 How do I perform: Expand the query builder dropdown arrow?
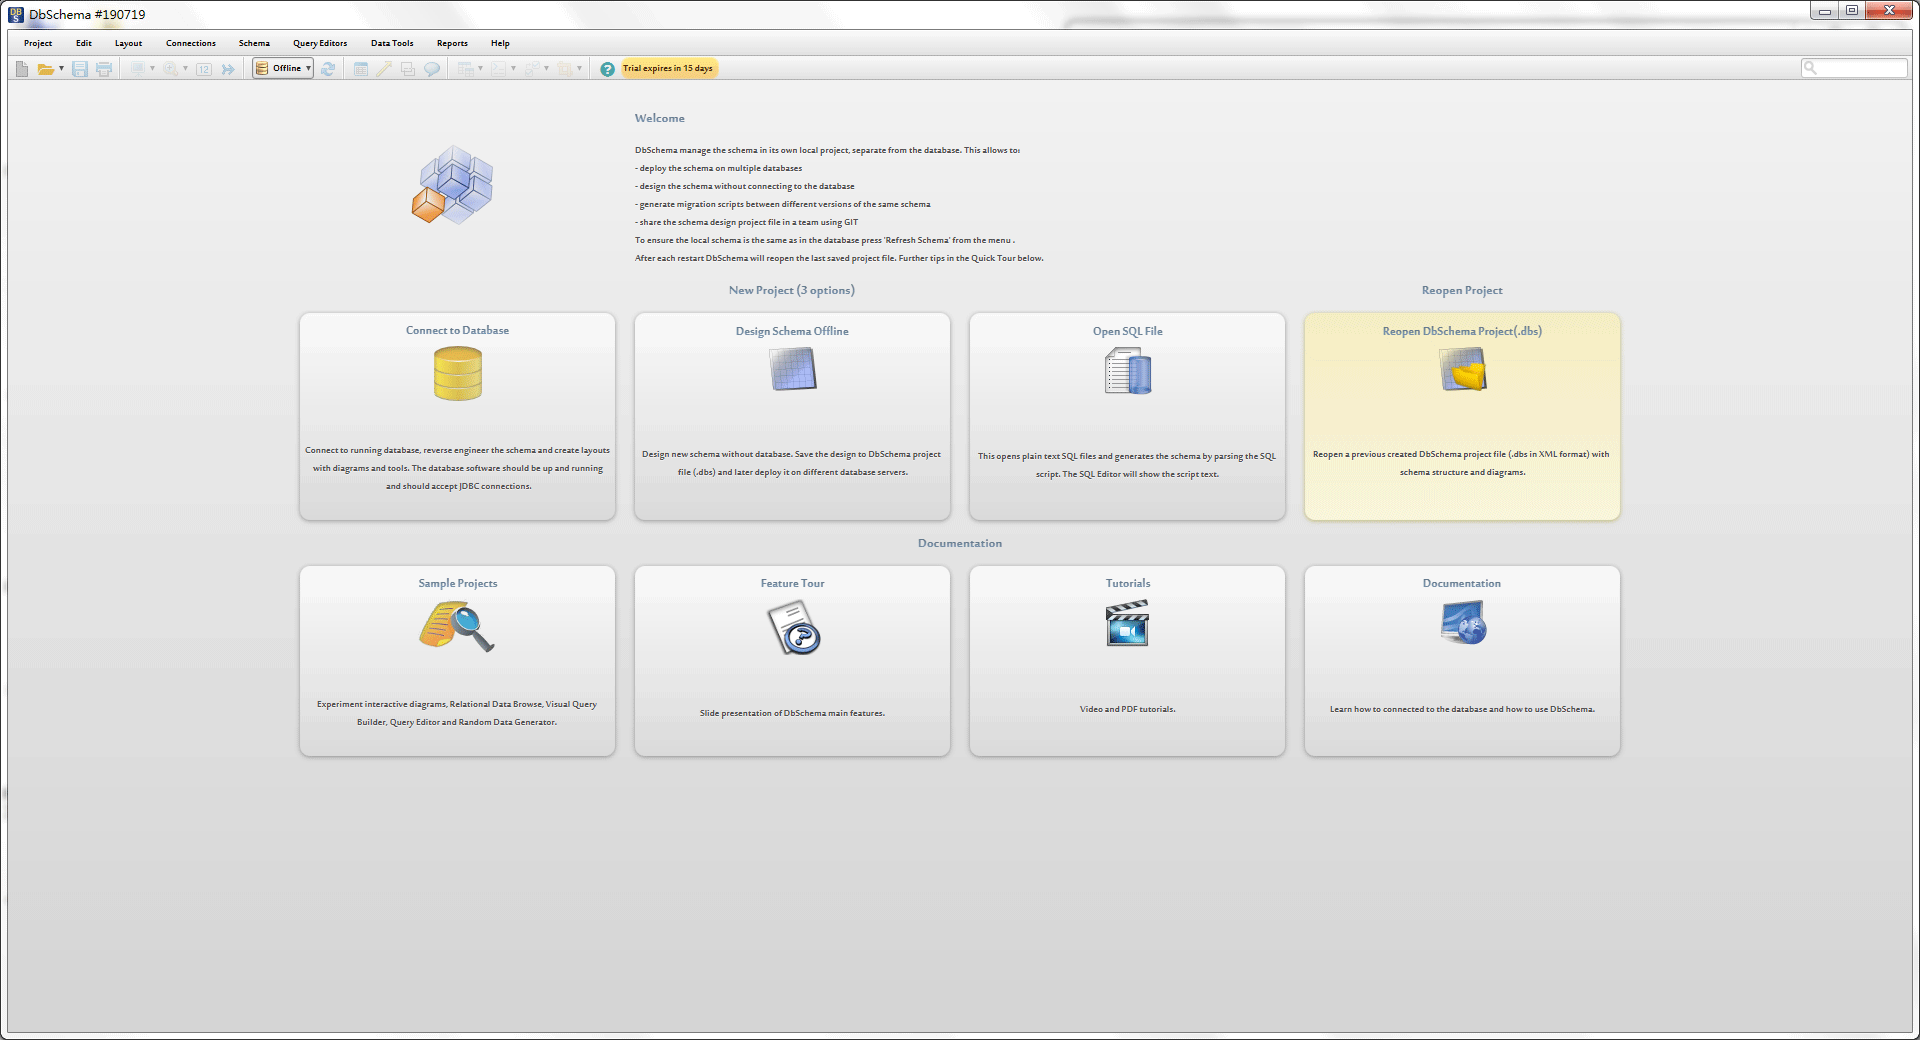(x=546, y=69)
